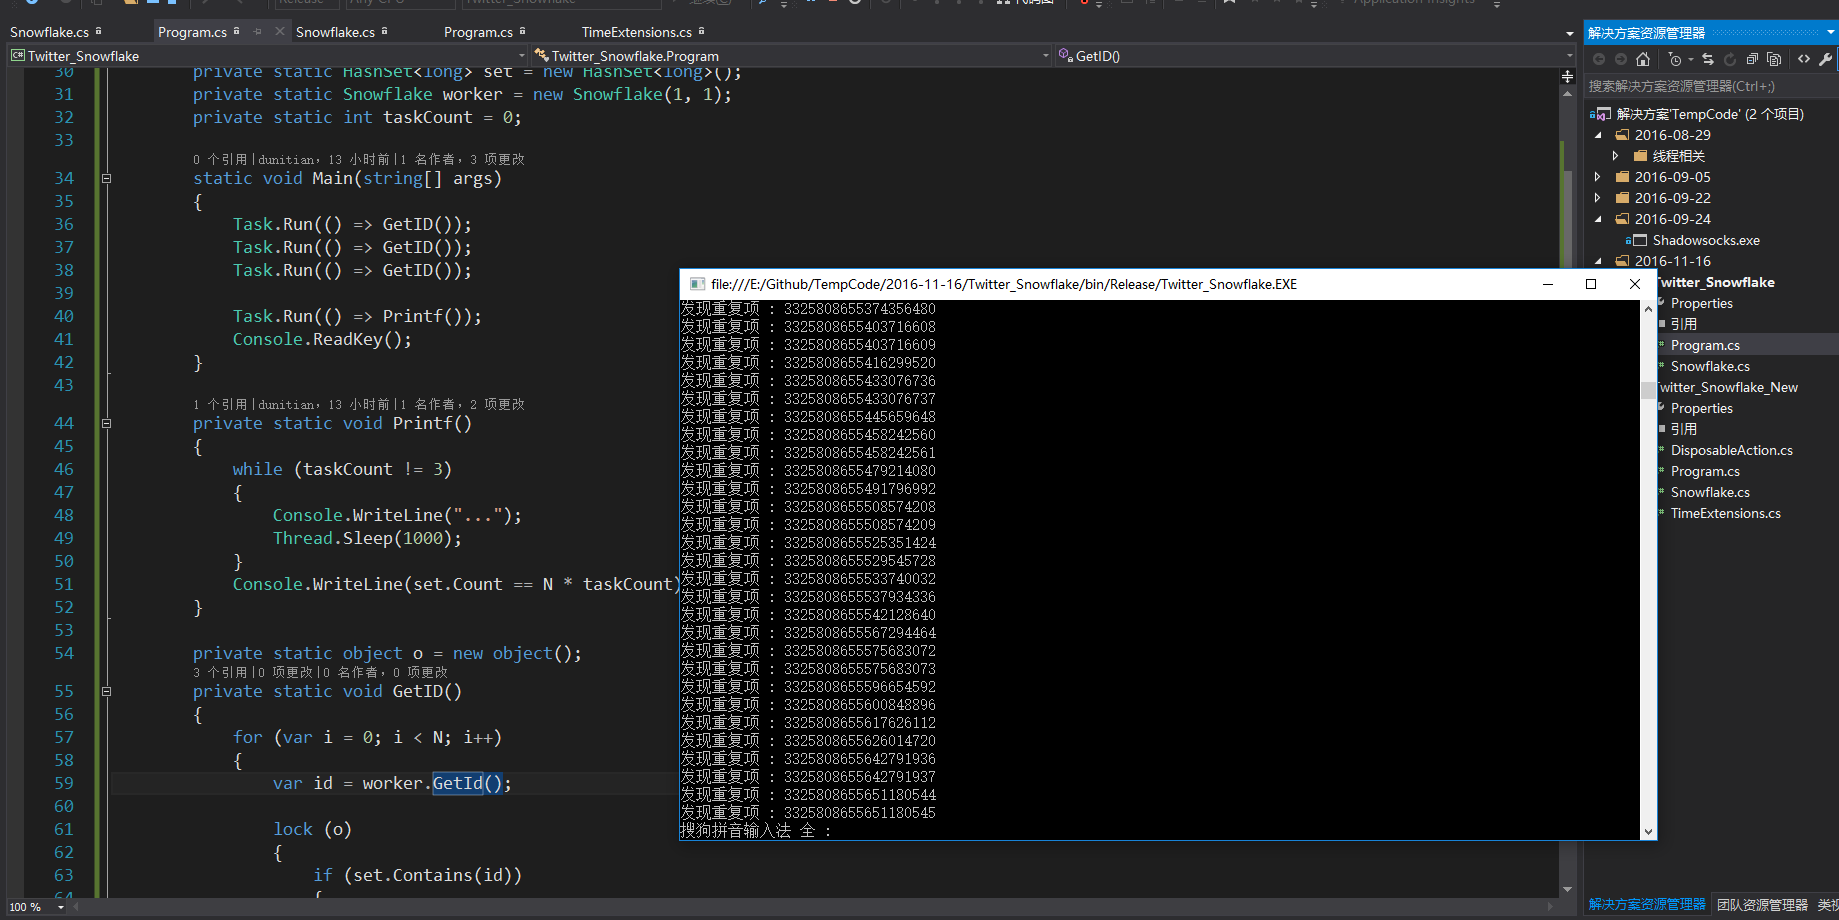Pin the active Program.cs tab
Viewport: 1839px width, 920px height.
(258, 32)
